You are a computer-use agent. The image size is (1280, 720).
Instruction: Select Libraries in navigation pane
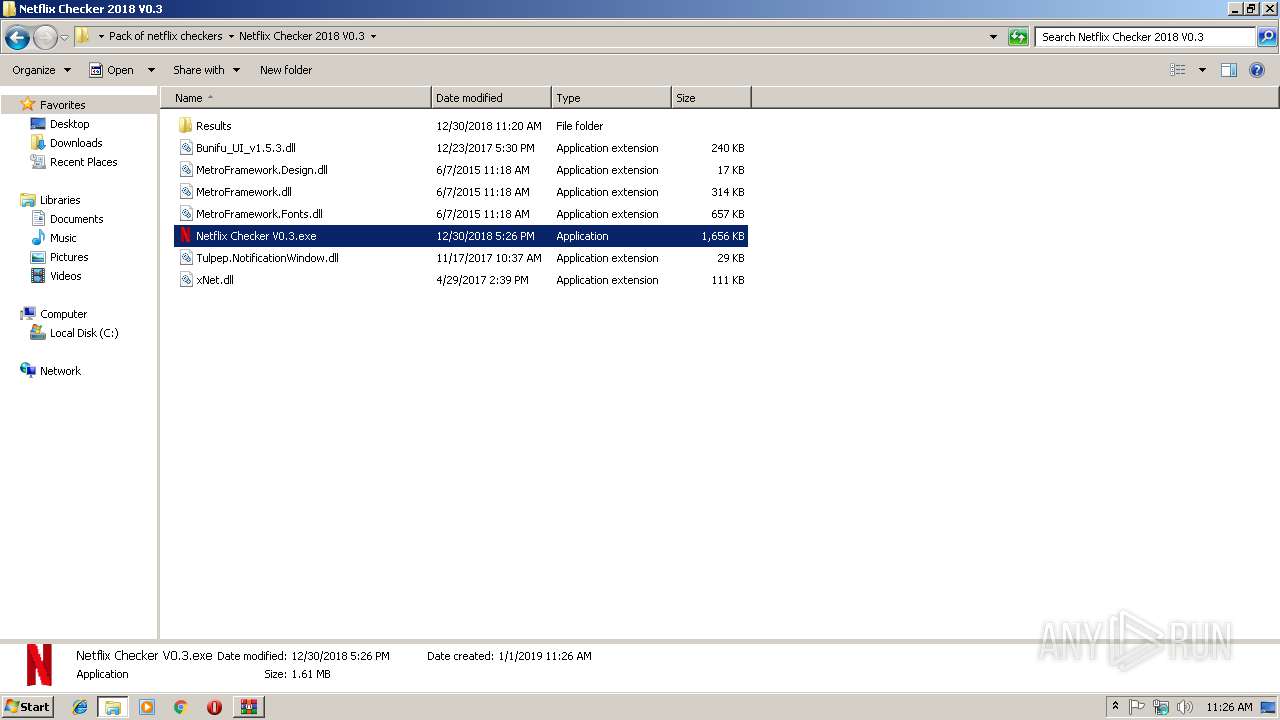pyautogui.click(x=60, y=200)
